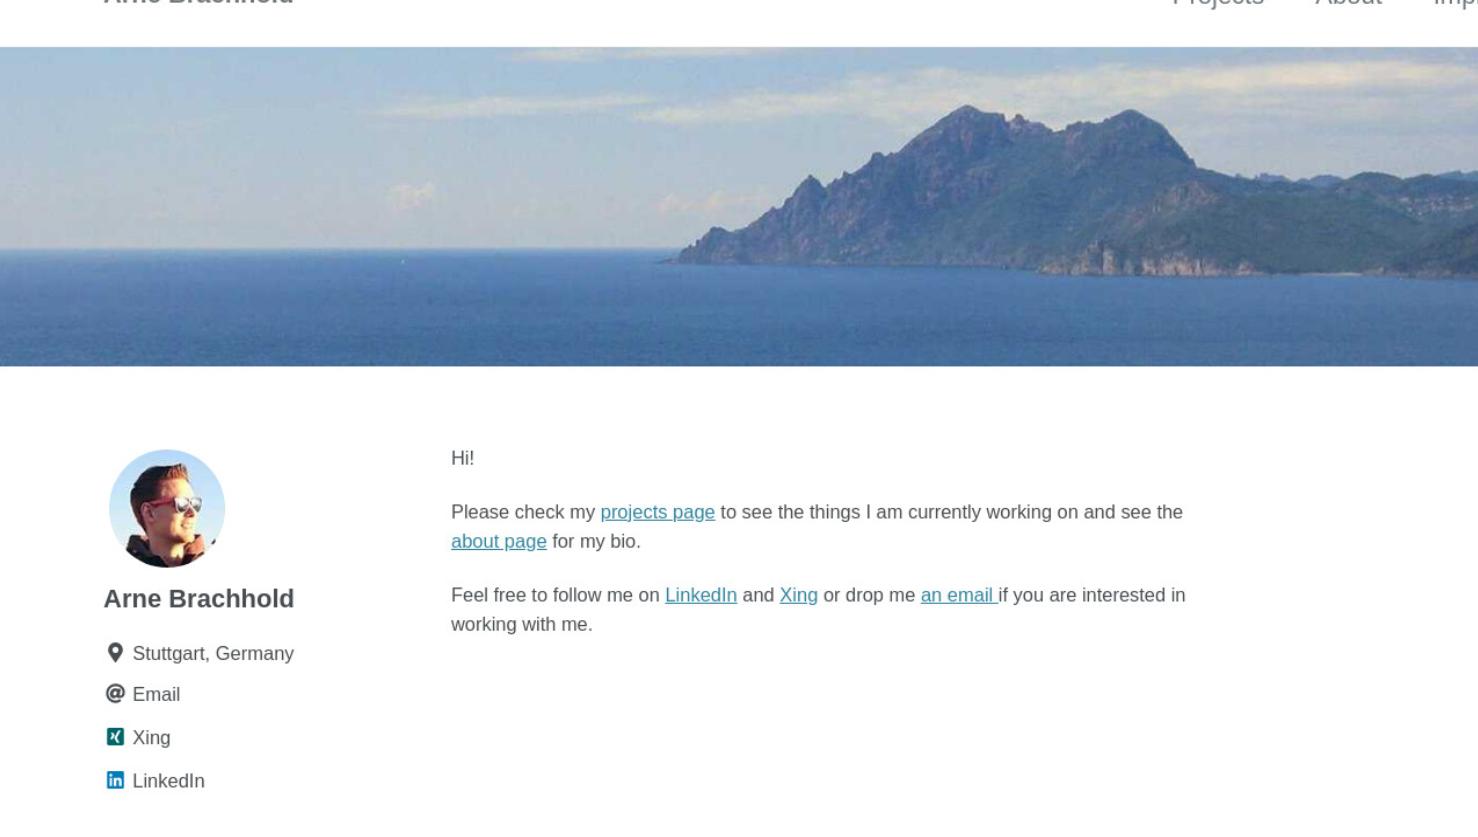This screenshot has width=1478, height=837.
Task: Open the Xing link in the paragraph
Action: (x=798, y=595)
